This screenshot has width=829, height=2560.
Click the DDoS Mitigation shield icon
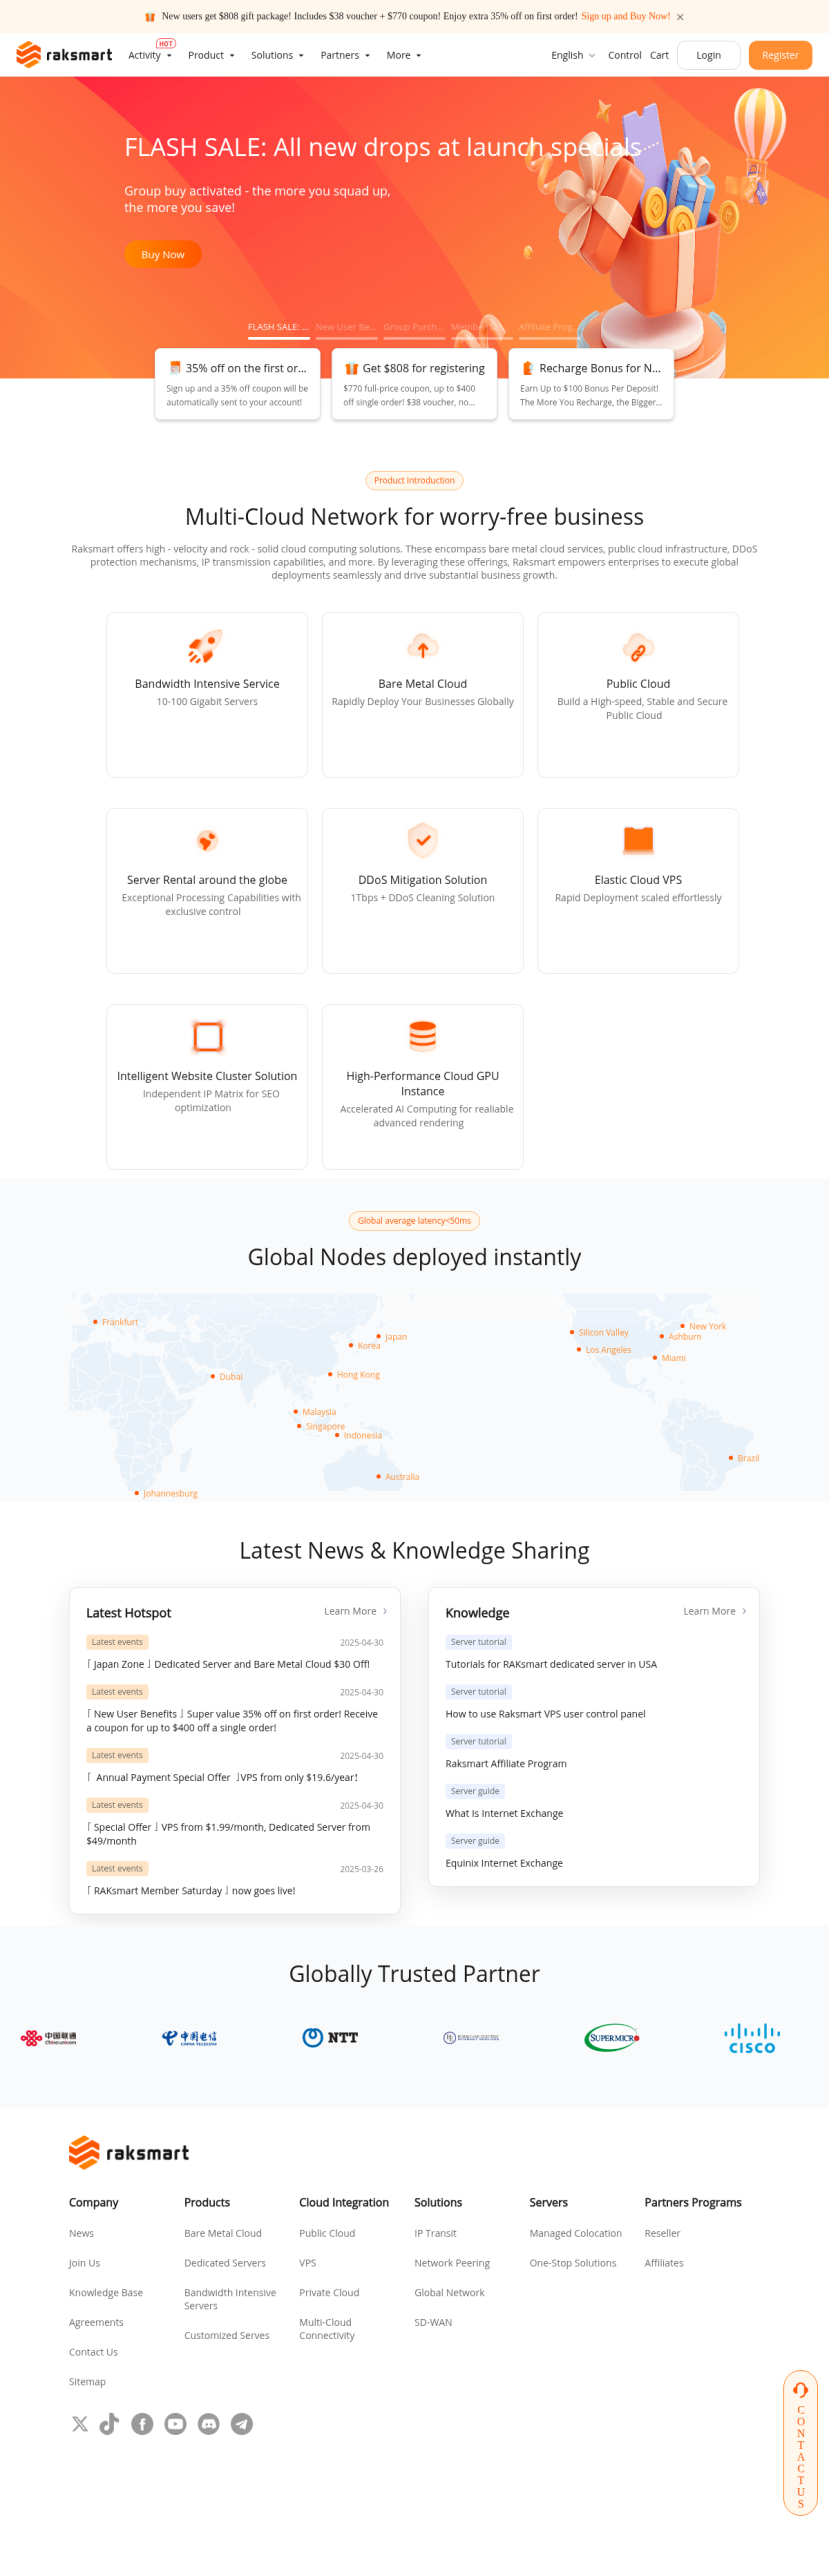[x=423, y=842]
